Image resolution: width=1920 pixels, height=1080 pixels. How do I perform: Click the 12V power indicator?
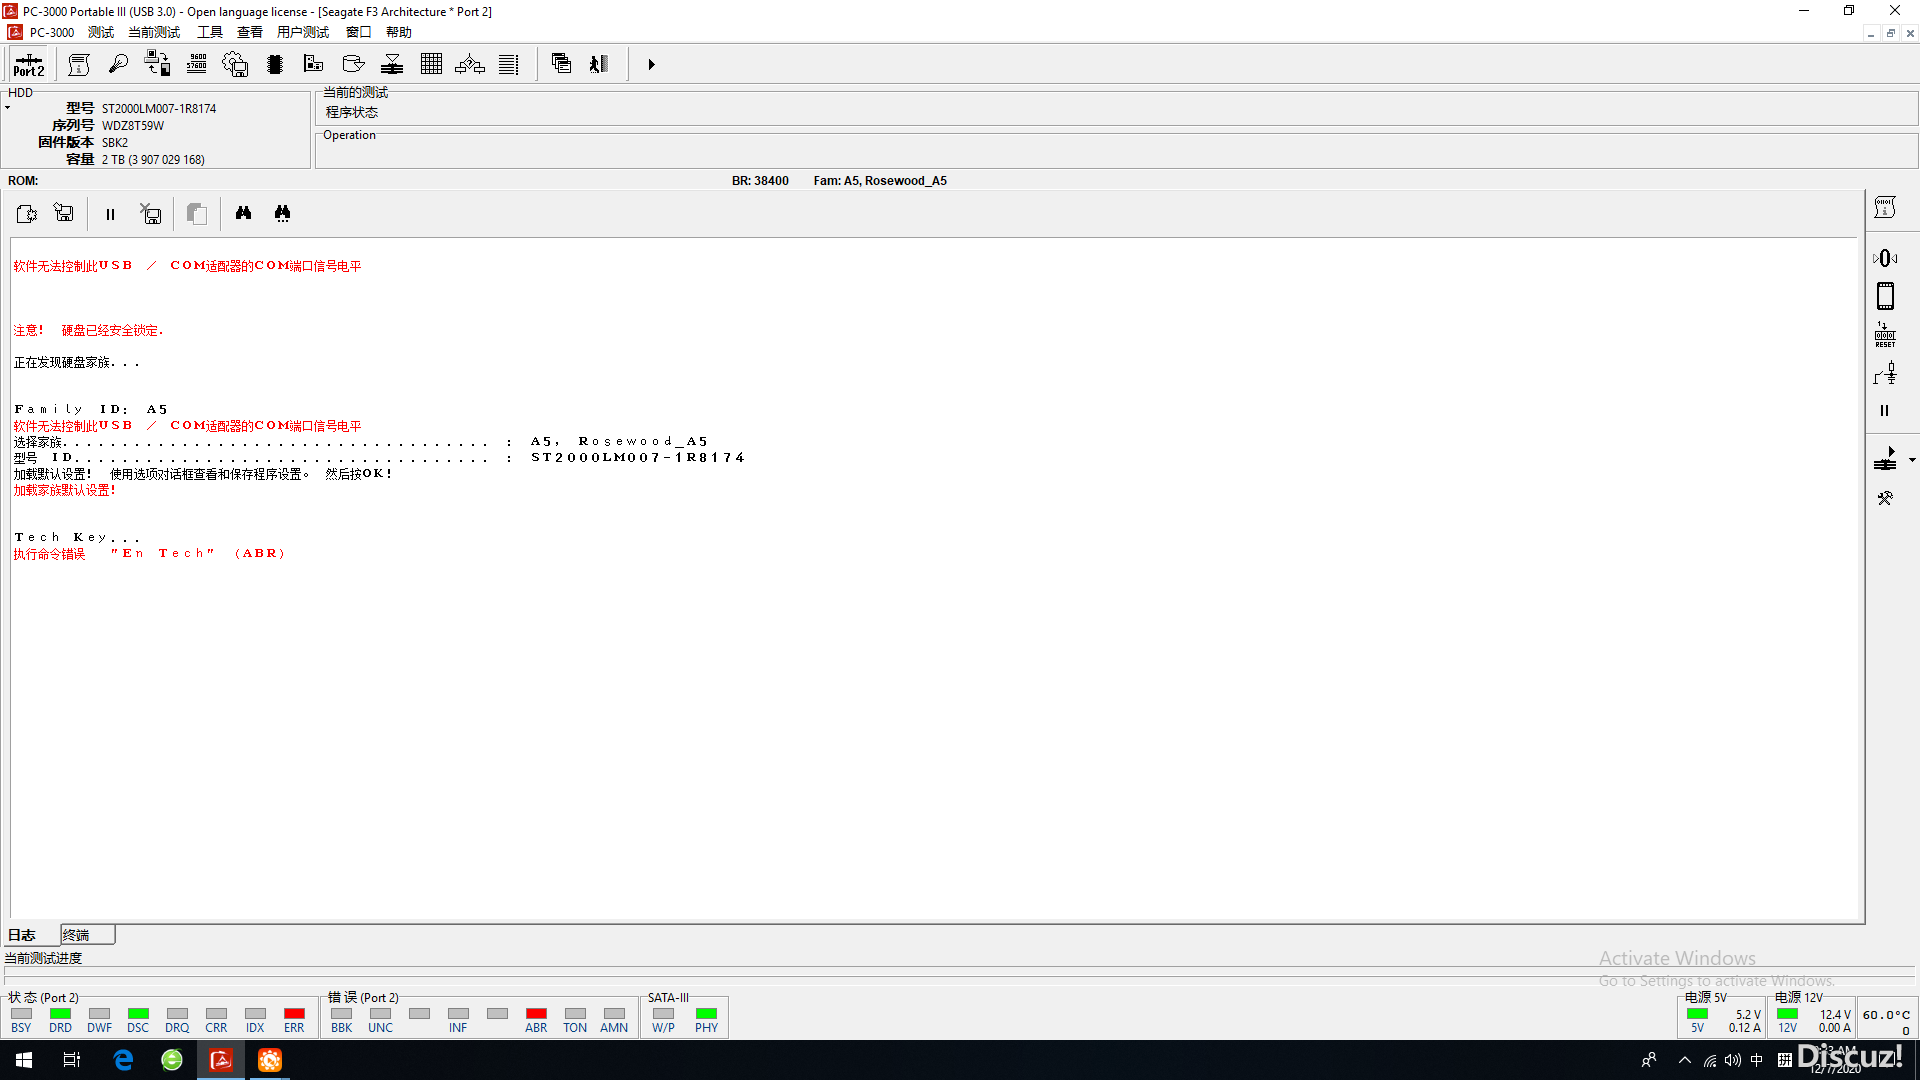point(1787,1013)
